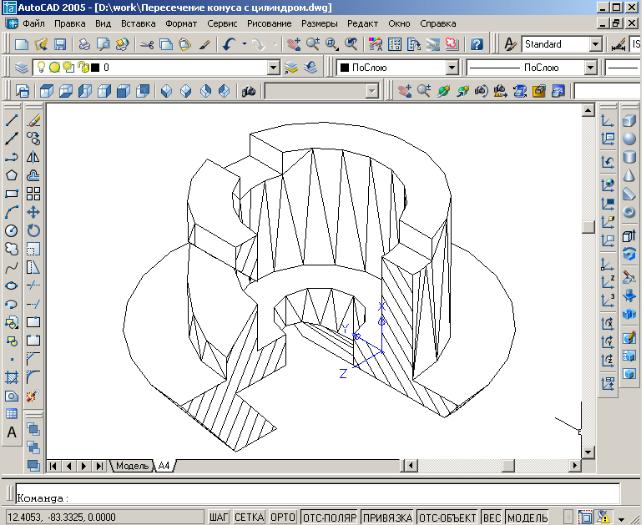
Task: Open the ПоСлою color dropdown
Action: tap(452, 68)
